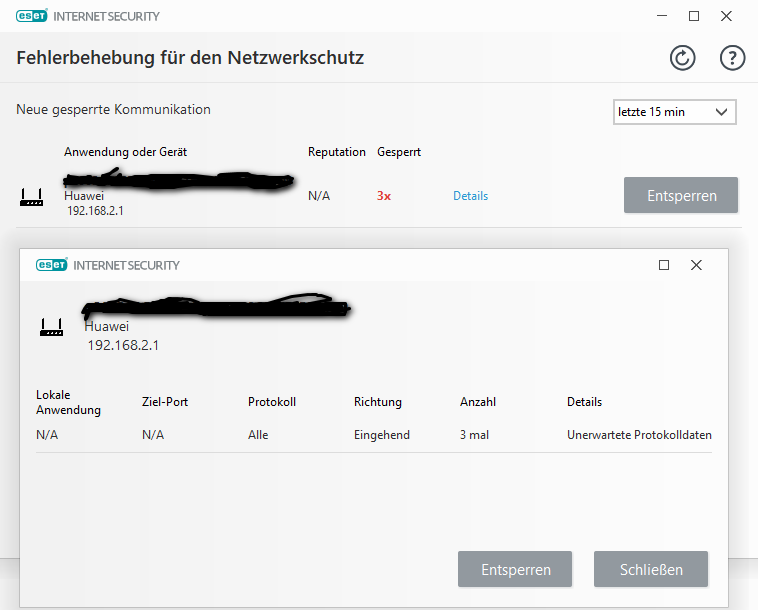Click the "3 mal" count value
The height and width of the screenshot is (610, 758).
point(474,435)
